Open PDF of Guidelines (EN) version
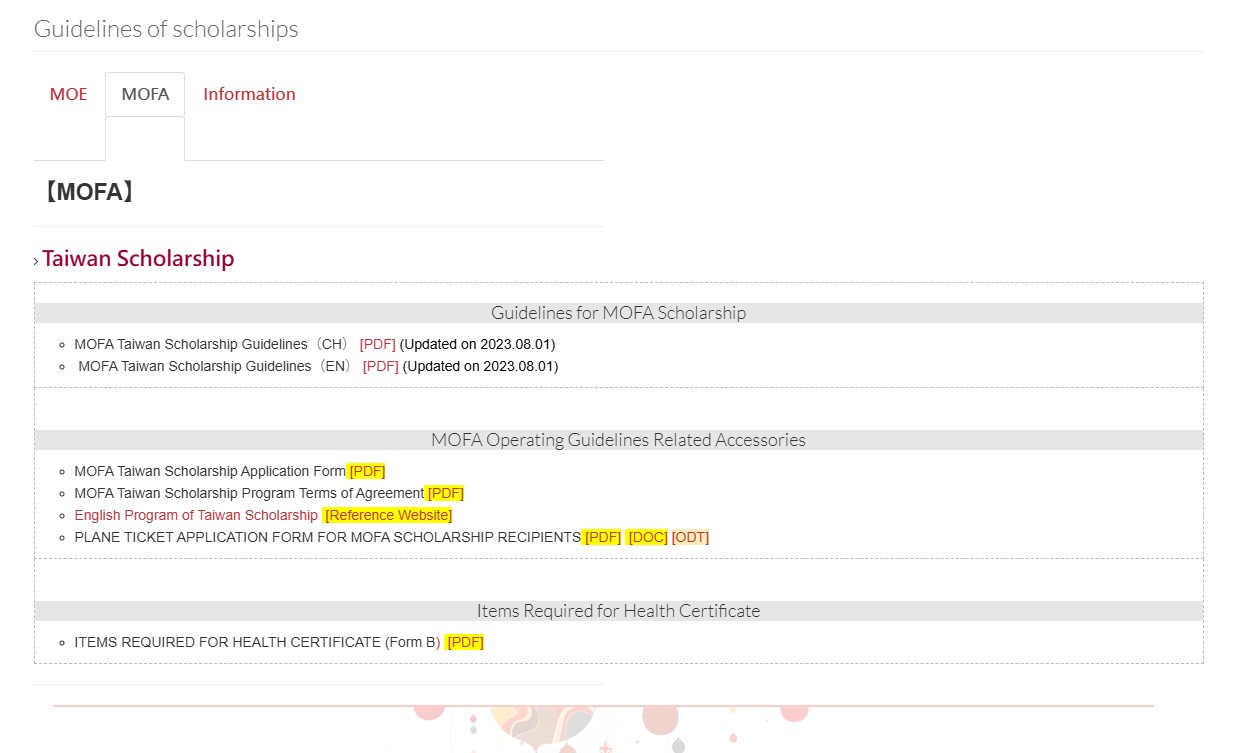 pos(380,366)
